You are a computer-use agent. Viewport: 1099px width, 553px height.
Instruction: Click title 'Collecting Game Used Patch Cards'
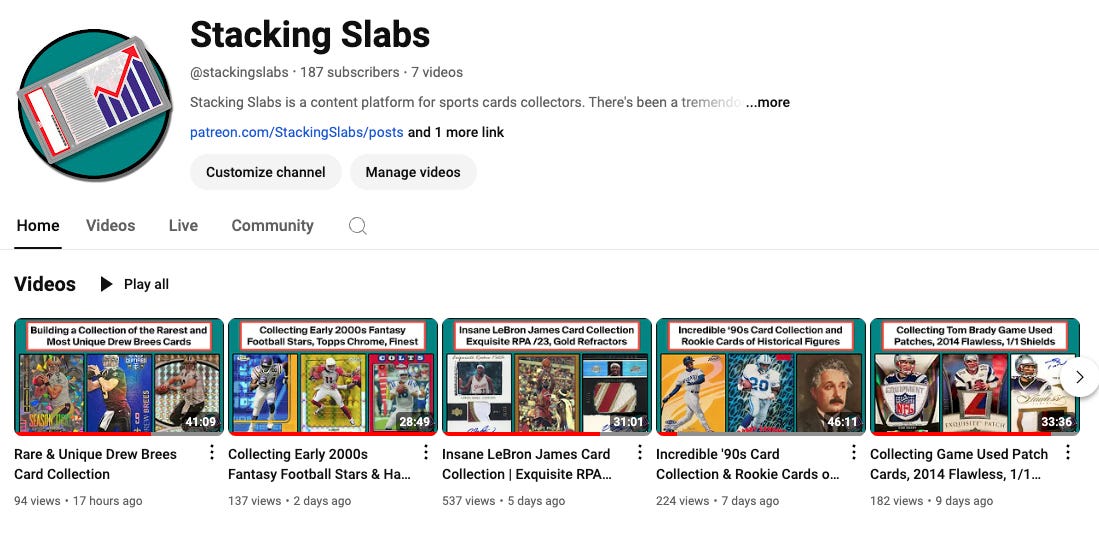coord(959,464)
